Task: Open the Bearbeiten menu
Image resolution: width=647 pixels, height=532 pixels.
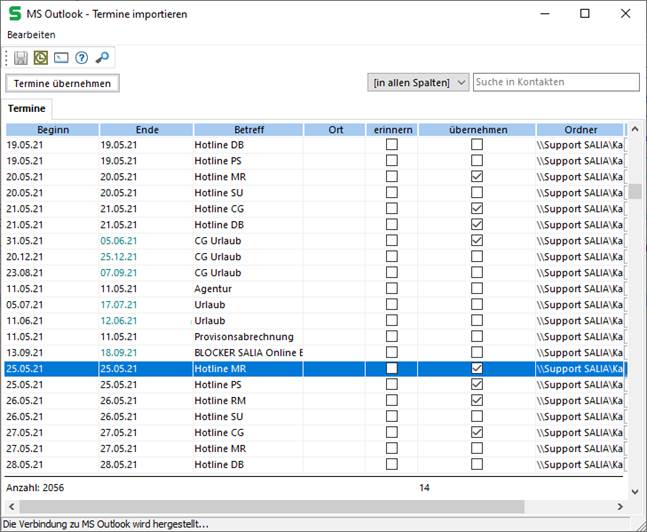Action: [x=32, y=35]
